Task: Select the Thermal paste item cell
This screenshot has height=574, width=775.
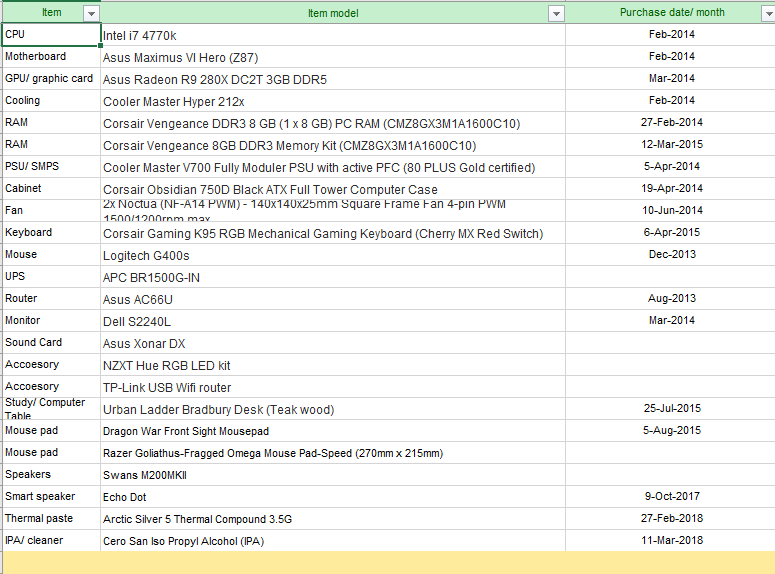Action: [x=51, y=519]
